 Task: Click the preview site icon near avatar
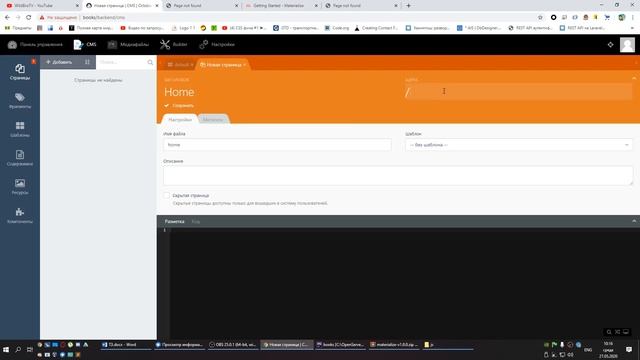[610, 44]
